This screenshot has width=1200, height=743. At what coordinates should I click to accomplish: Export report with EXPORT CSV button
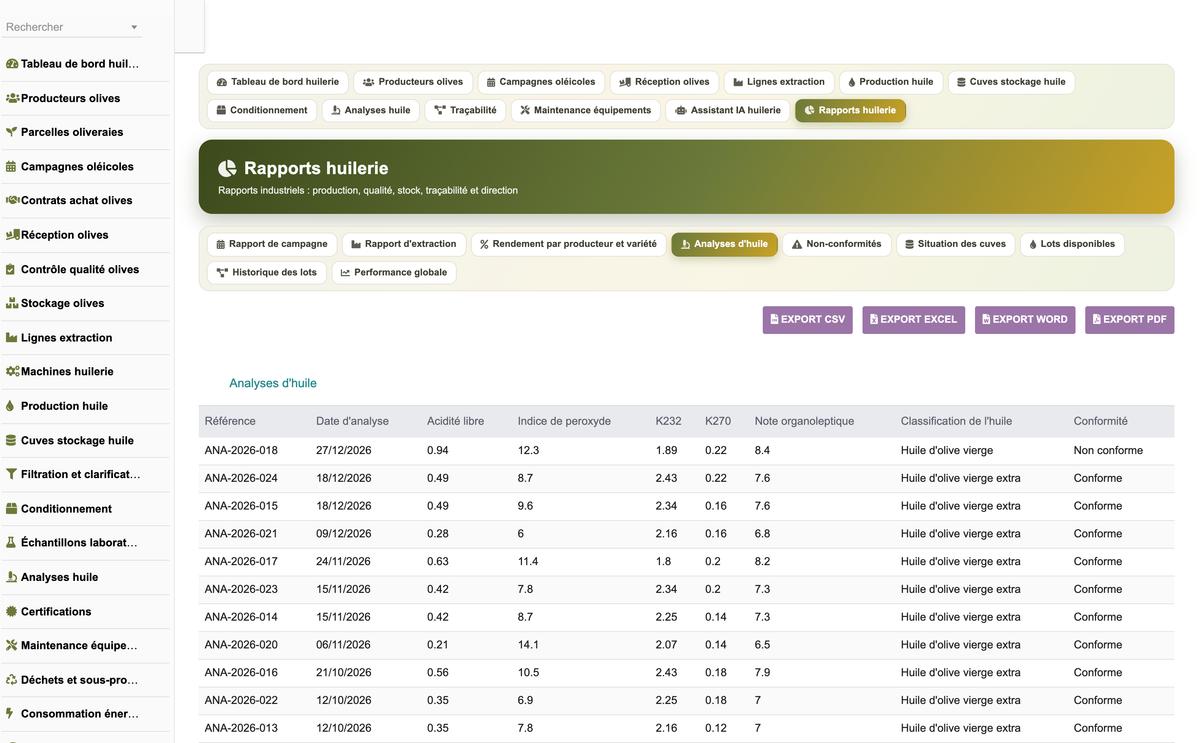[807, 320]
